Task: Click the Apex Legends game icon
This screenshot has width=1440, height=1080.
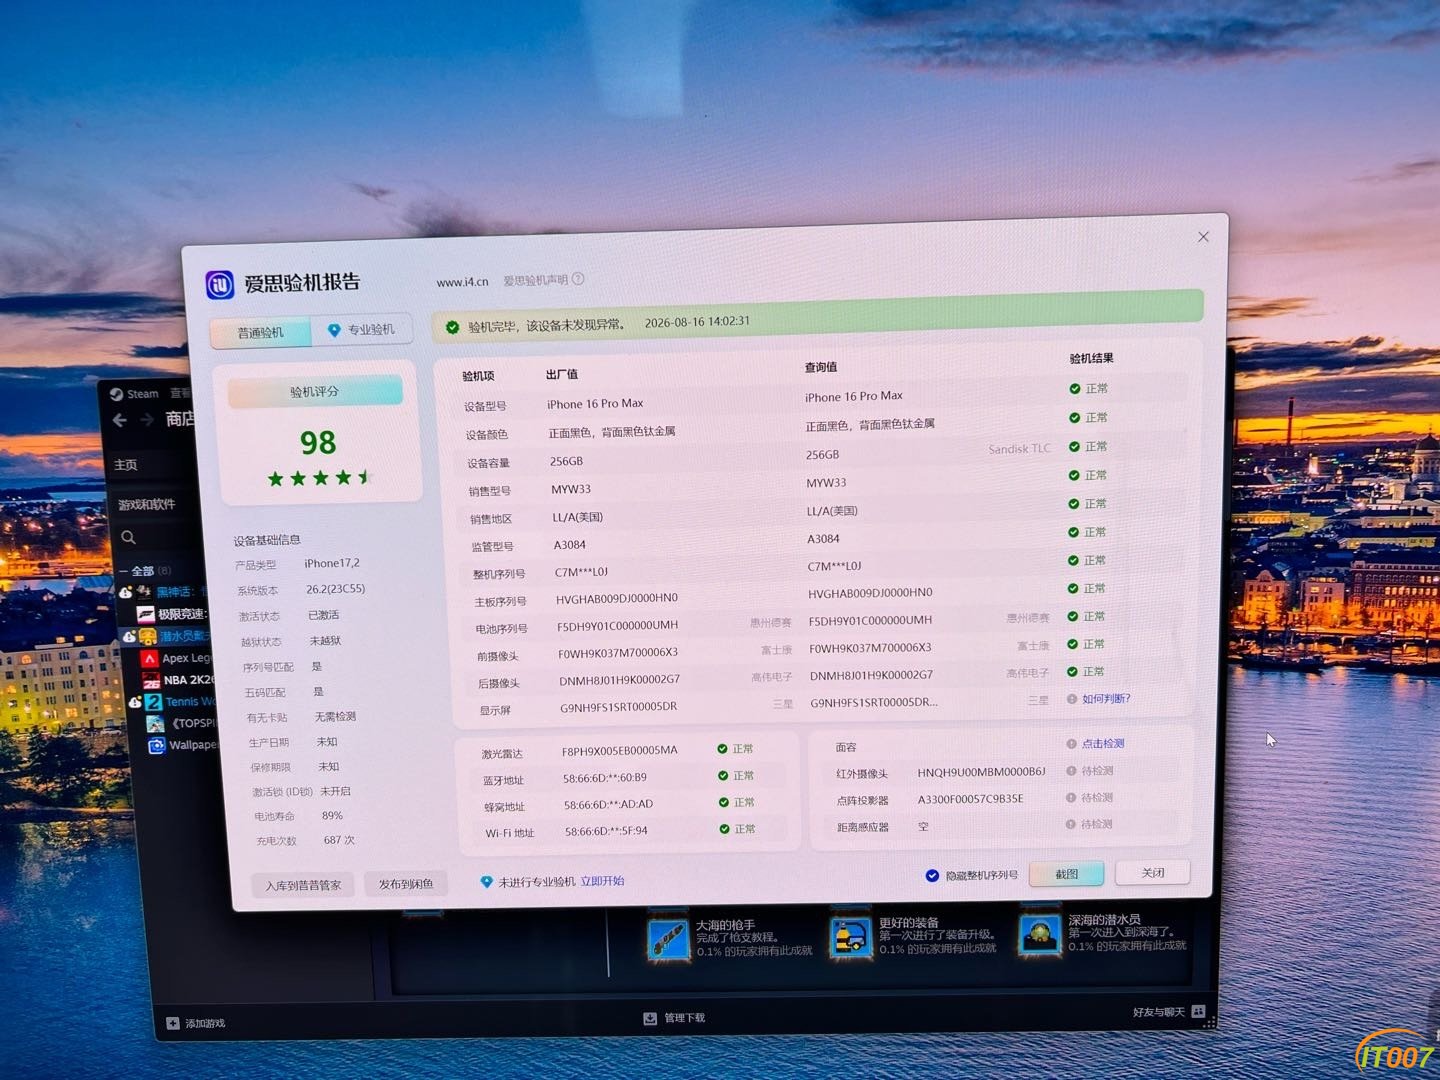Action: [150, 659]
